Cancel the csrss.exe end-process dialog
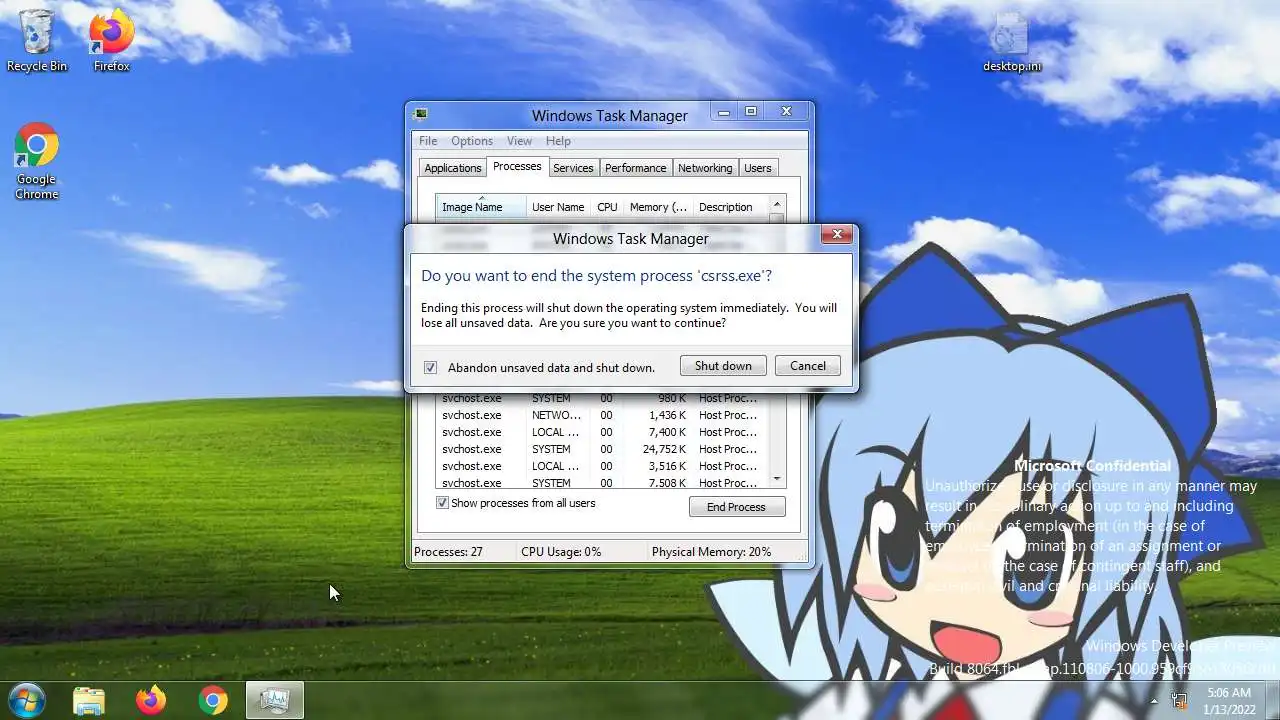This screenshot has width=1280, height=720. pos(808,366)
